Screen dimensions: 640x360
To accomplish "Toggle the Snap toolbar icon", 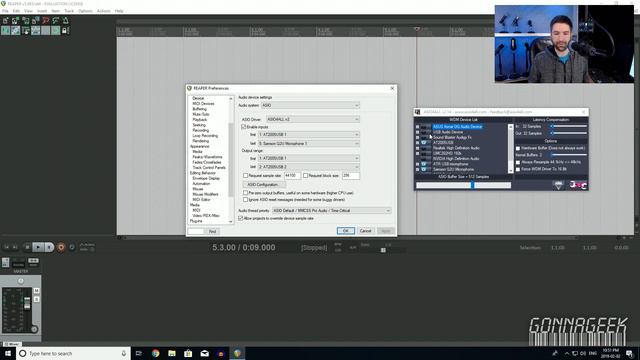I will click(56, 31).
